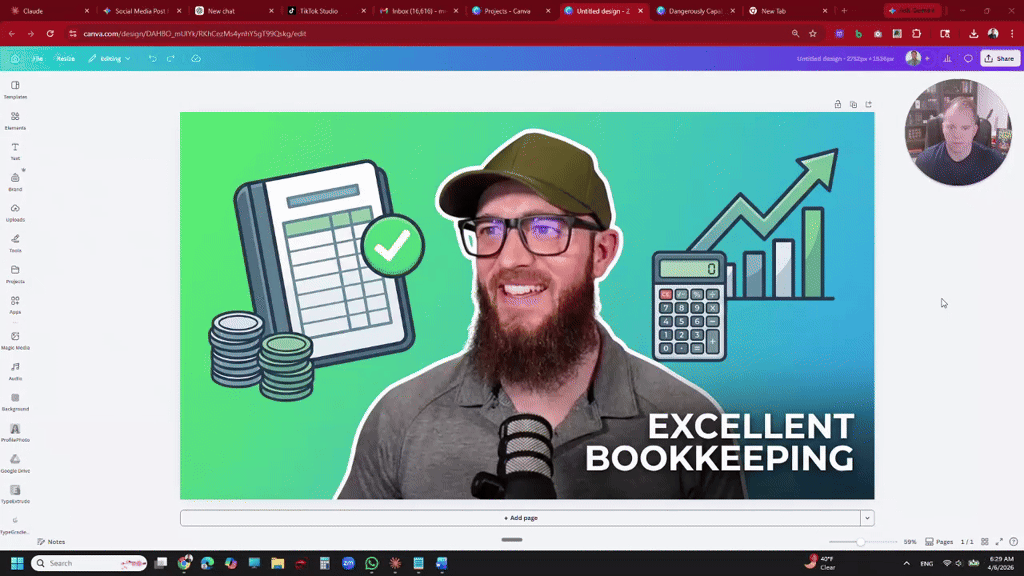This screenshot has height=576, width=1024.
Task: Switch to the TikTok Studio tab
Action: click(327, 11)
